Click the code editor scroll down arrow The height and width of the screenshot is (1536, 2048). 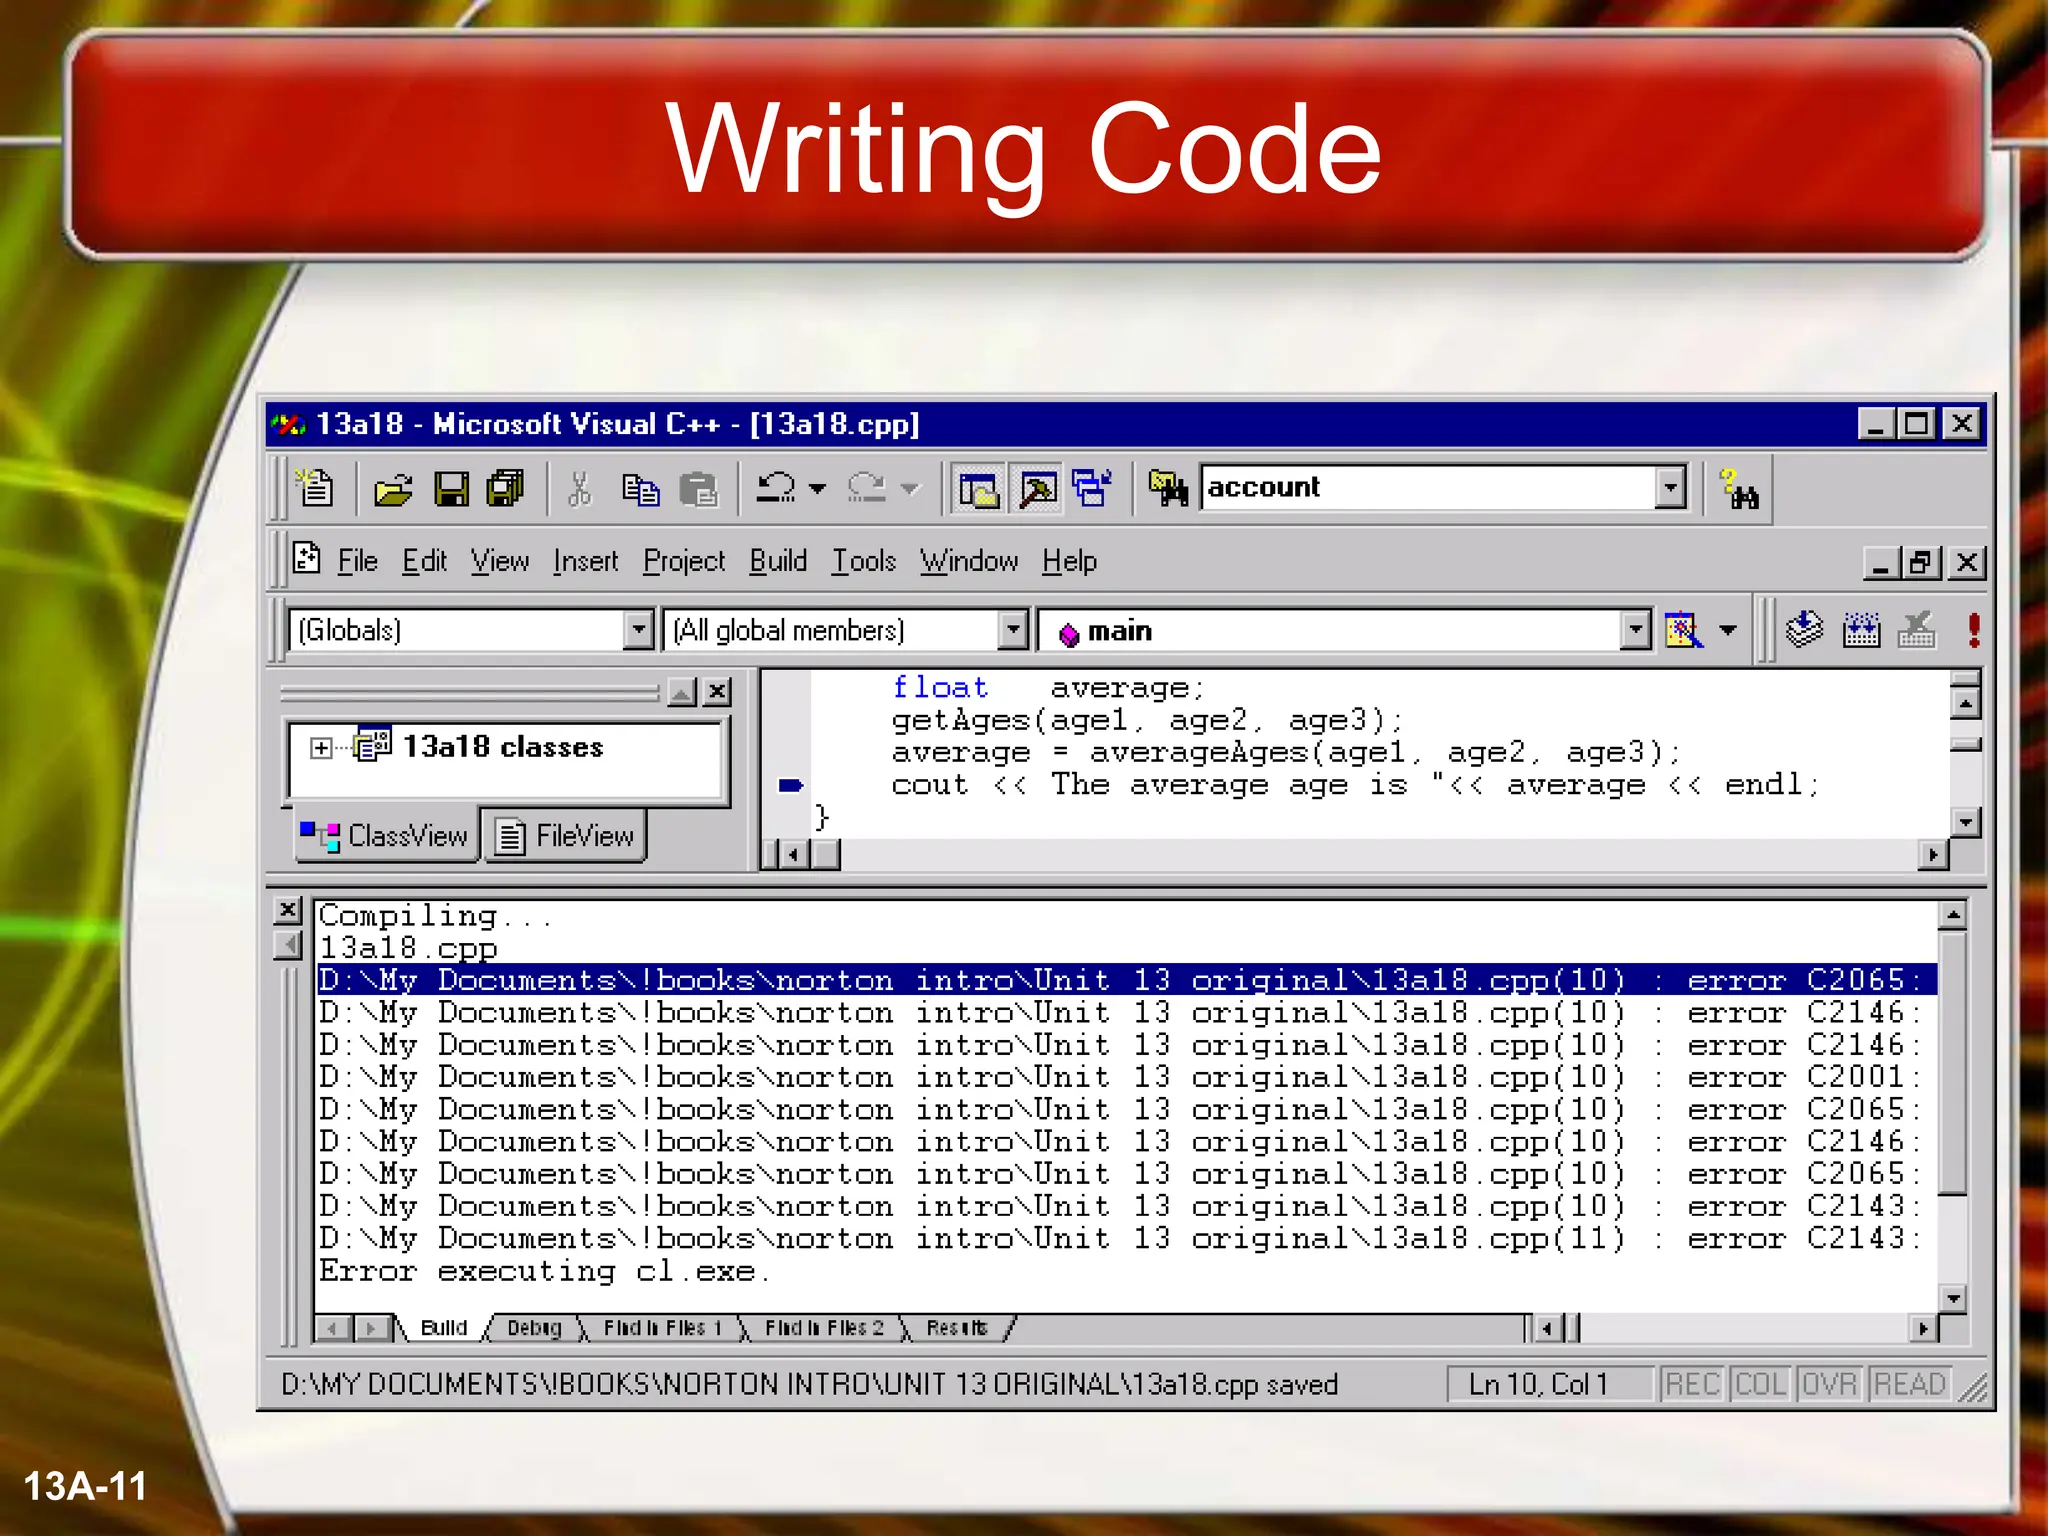tap(1965, 823)
